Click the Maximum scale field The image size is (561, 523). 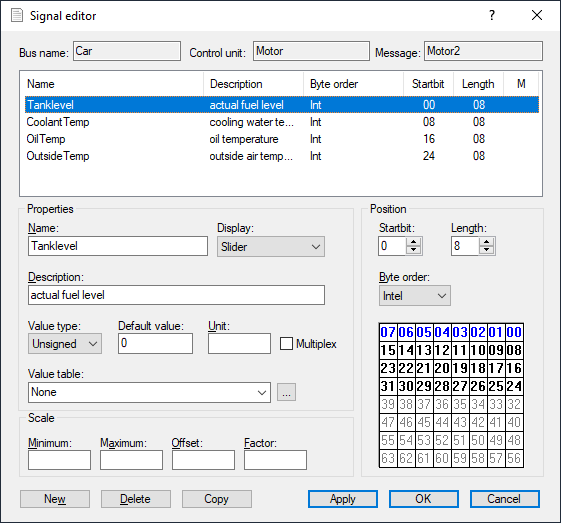[131, 460]
